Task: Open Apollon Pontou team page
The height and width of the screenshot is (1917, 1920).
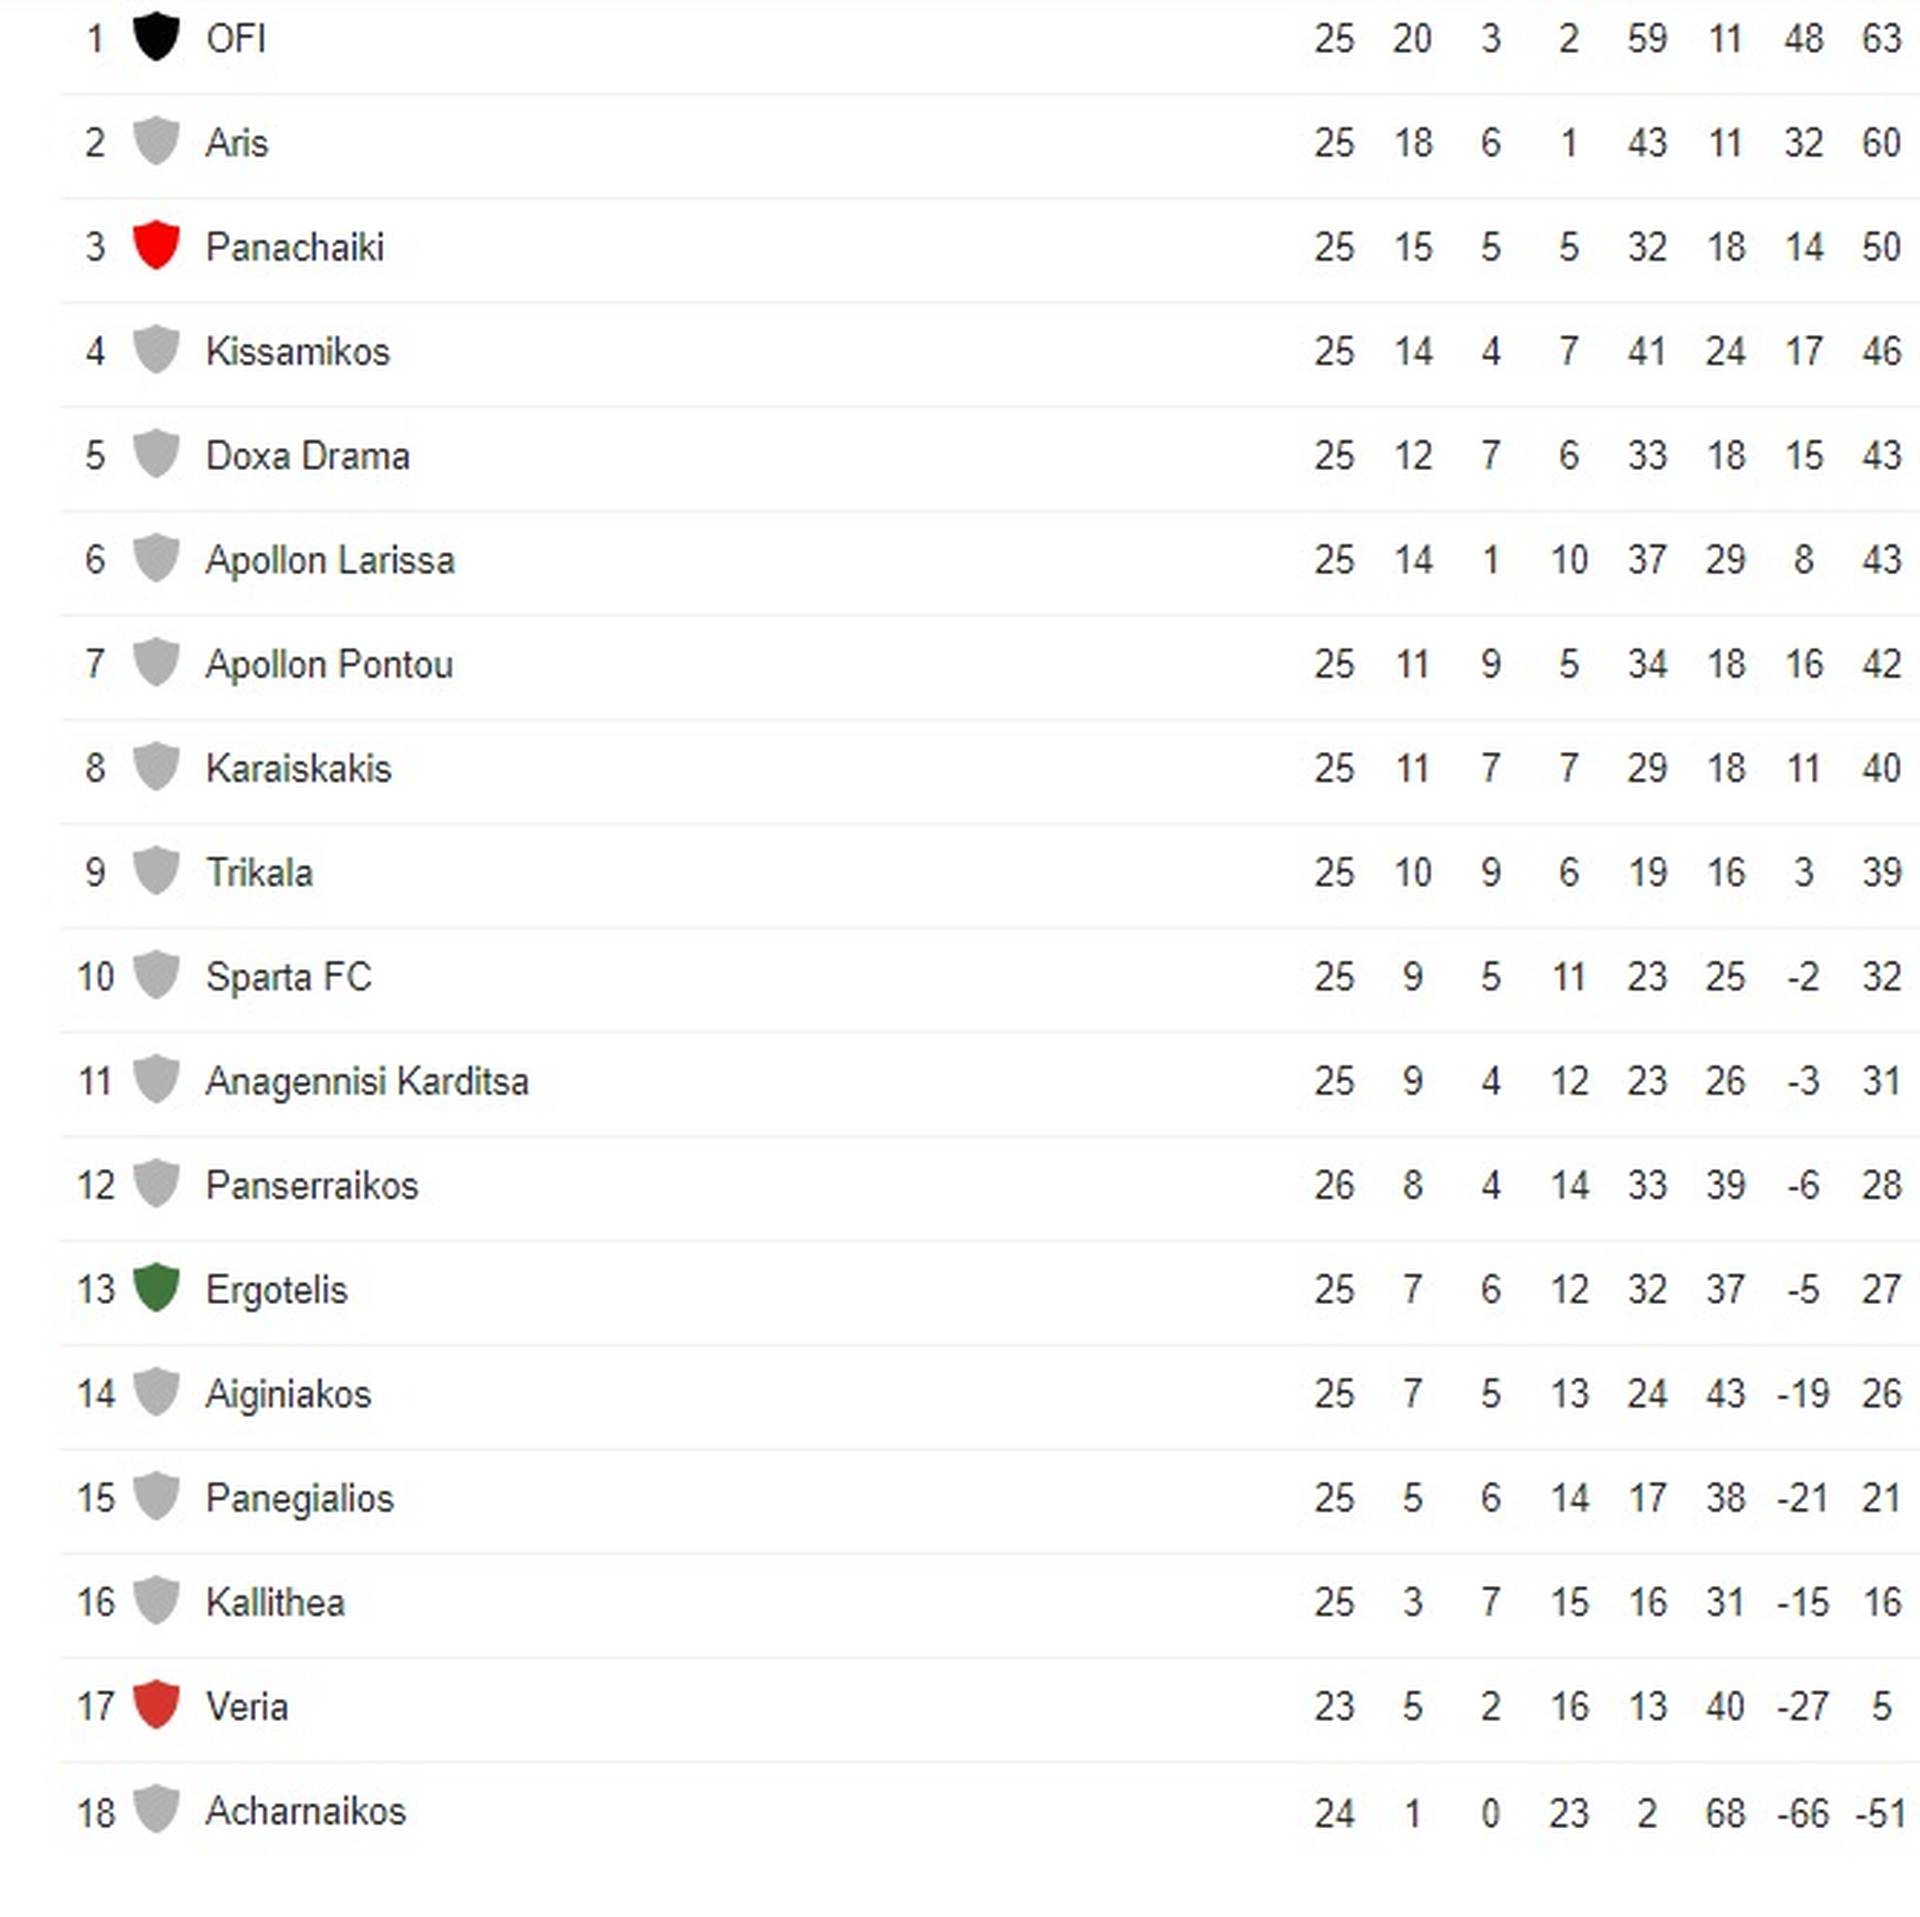Action: pos(329,664)
